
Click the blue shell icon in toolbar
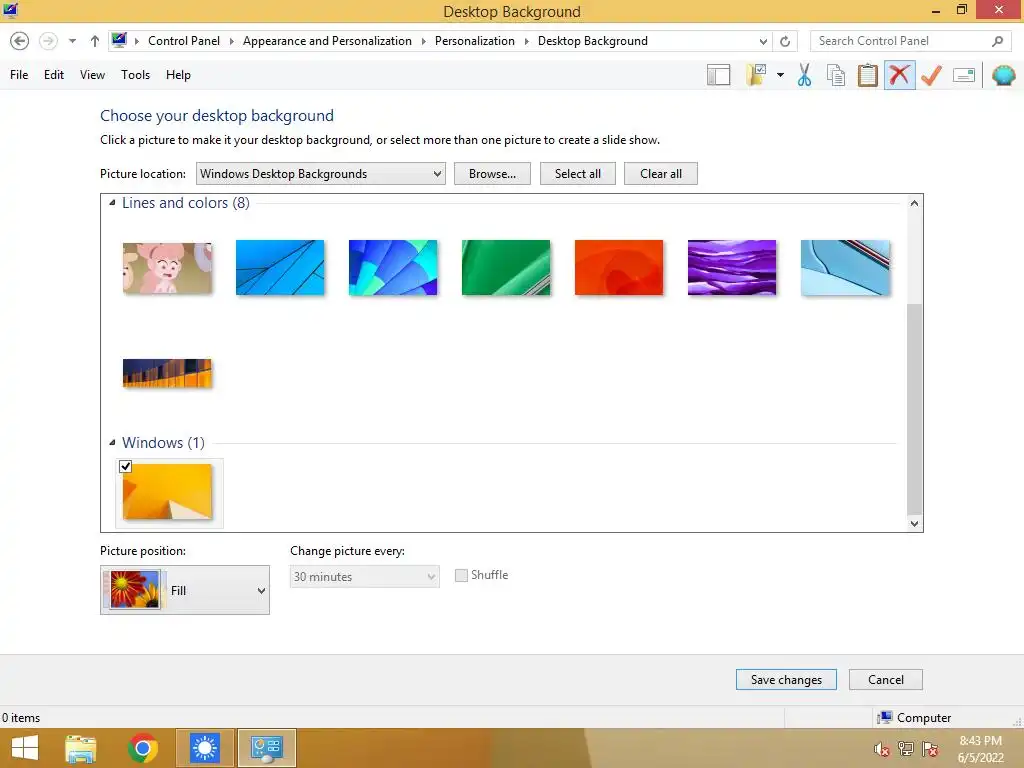(x=1003, y=75)
